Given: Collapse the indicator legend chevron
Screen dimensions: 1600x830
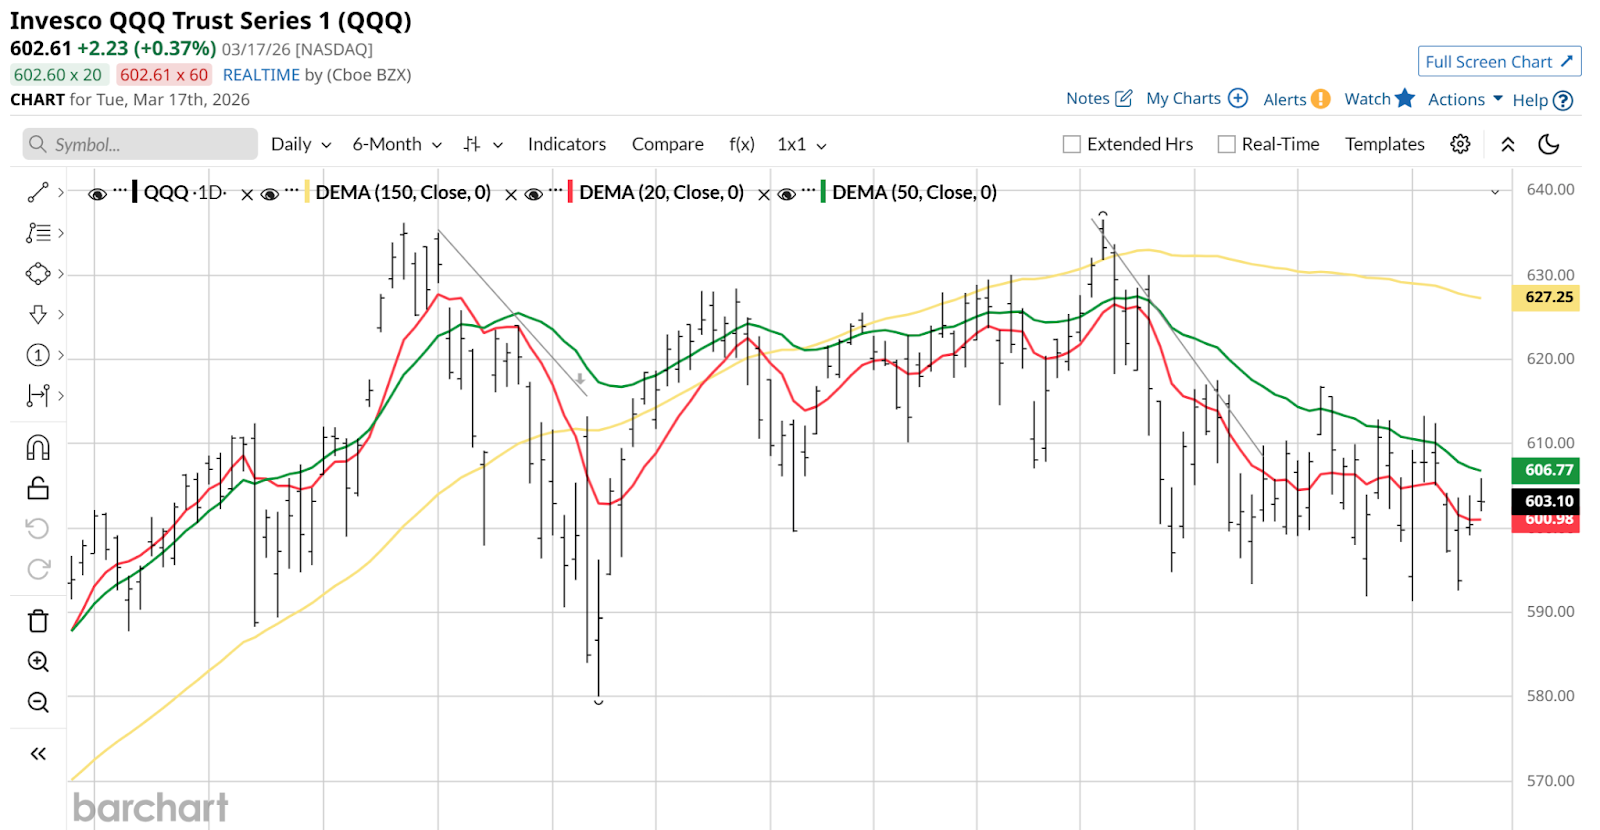Looking at the screenshot, I should click(x=1495, y=192).
